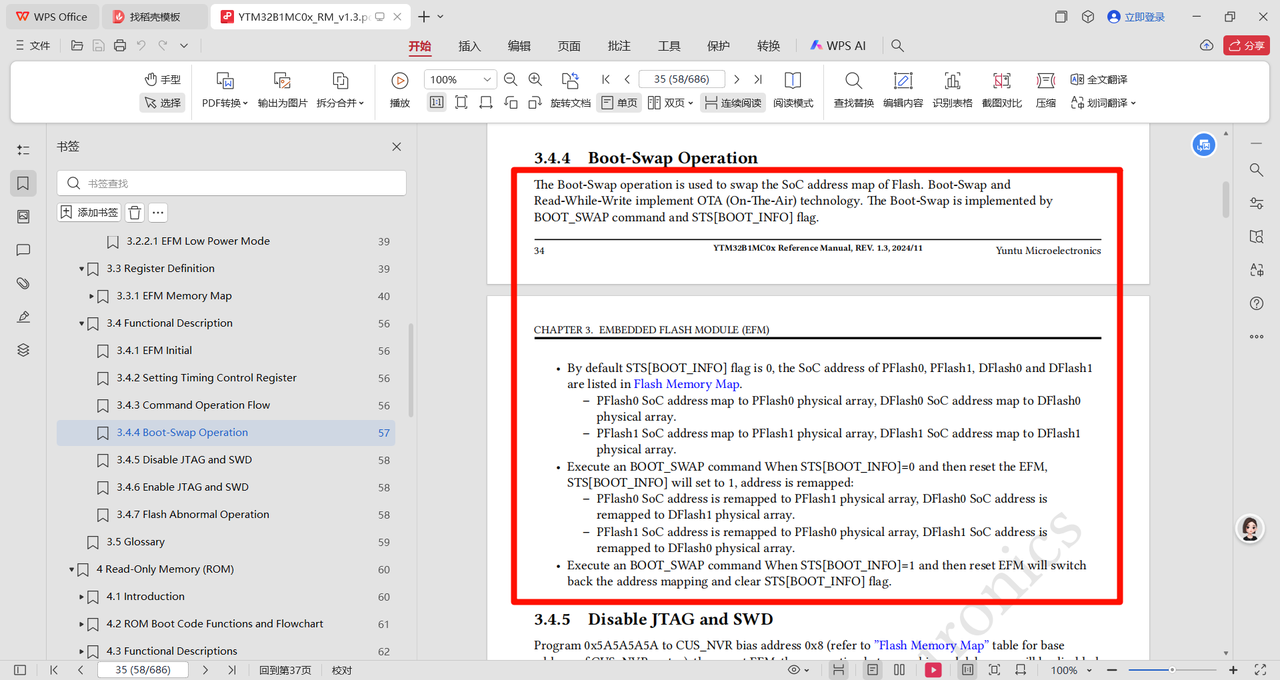Viewport: 1280px width, 680px height.
Task: Expand the 4.1 Introduction bookmark
Action: point(82,597)
